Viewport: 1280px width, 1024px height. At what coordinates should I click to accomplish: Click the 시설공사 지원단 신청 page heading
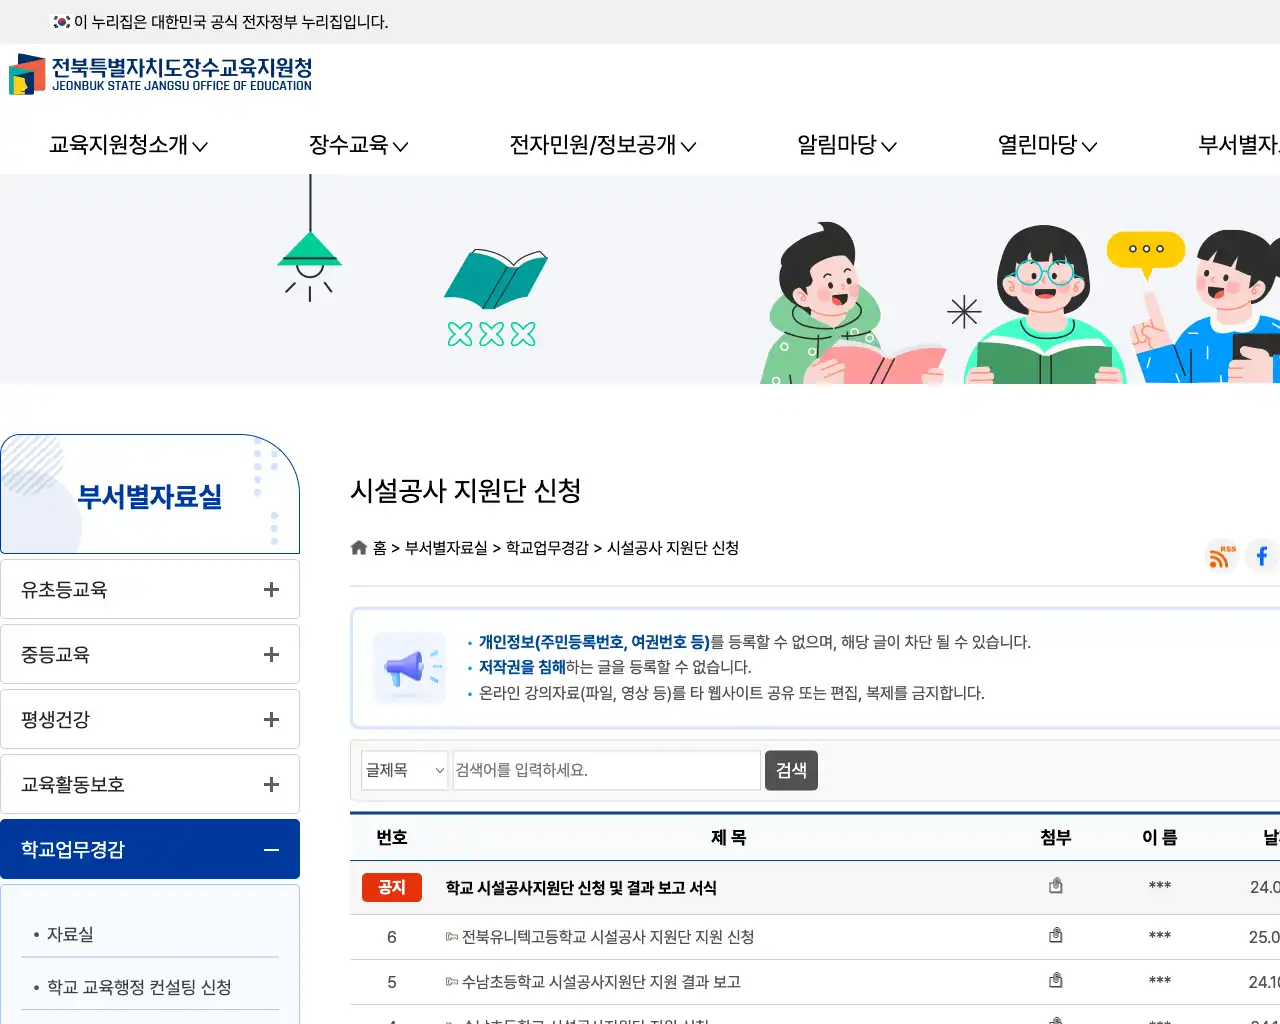466,490
